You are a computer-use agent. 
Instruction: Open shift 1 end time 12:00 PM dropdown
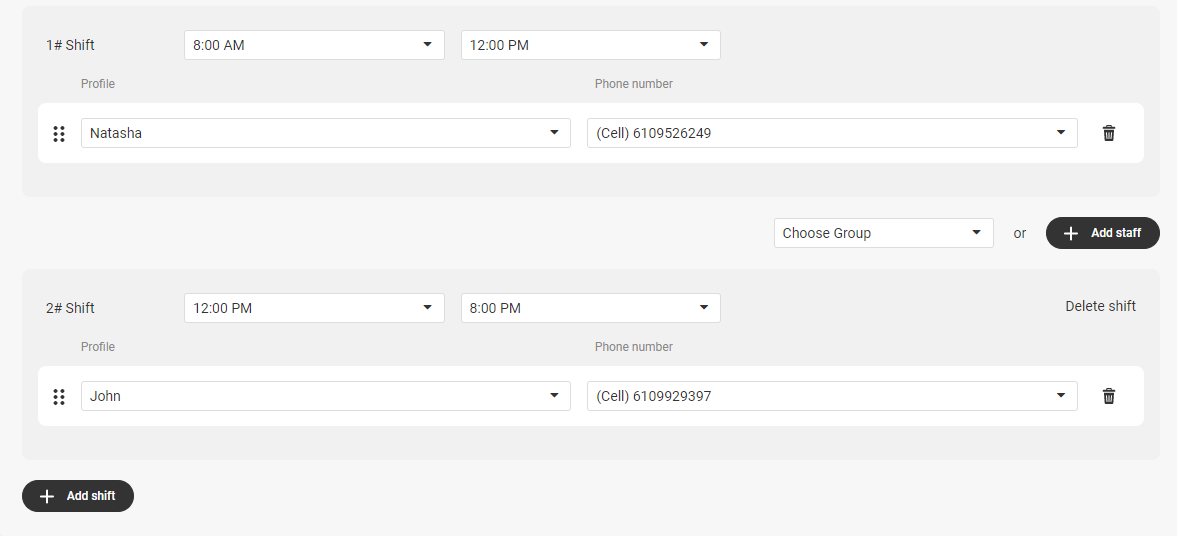click(x=590, y=45)
